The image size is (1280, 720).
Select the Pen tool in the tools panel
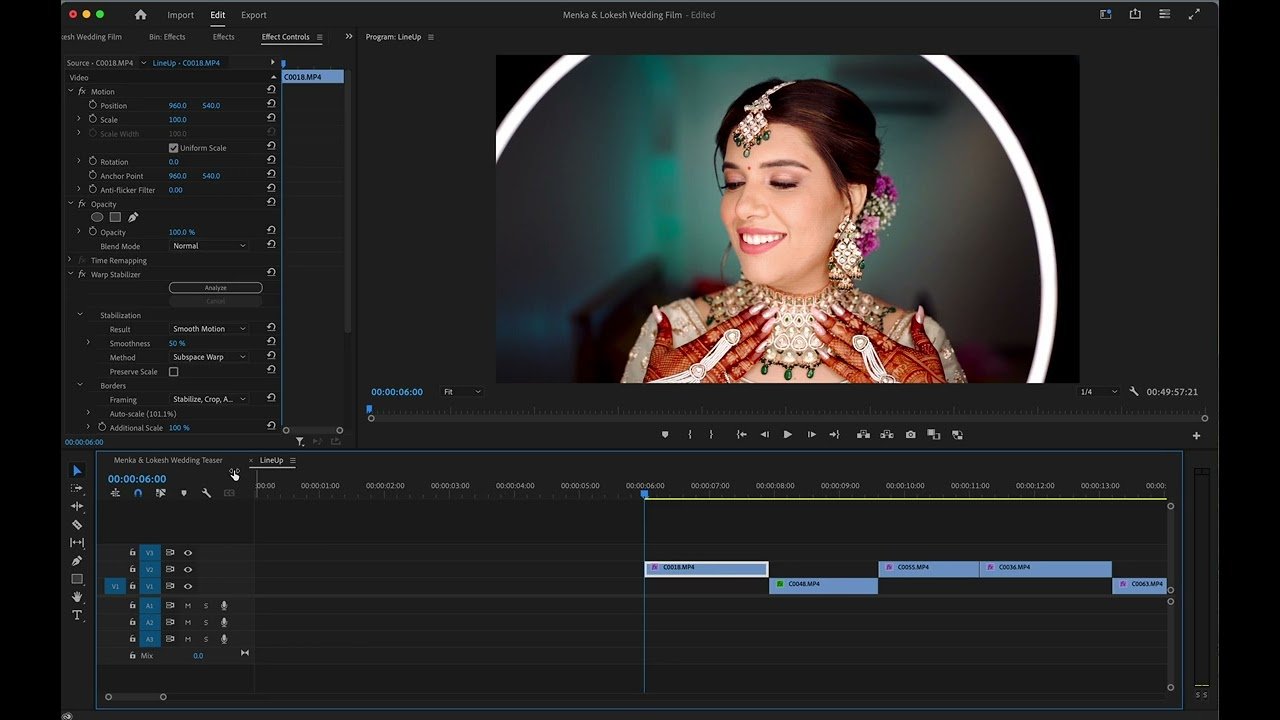[x=77, y=561]
